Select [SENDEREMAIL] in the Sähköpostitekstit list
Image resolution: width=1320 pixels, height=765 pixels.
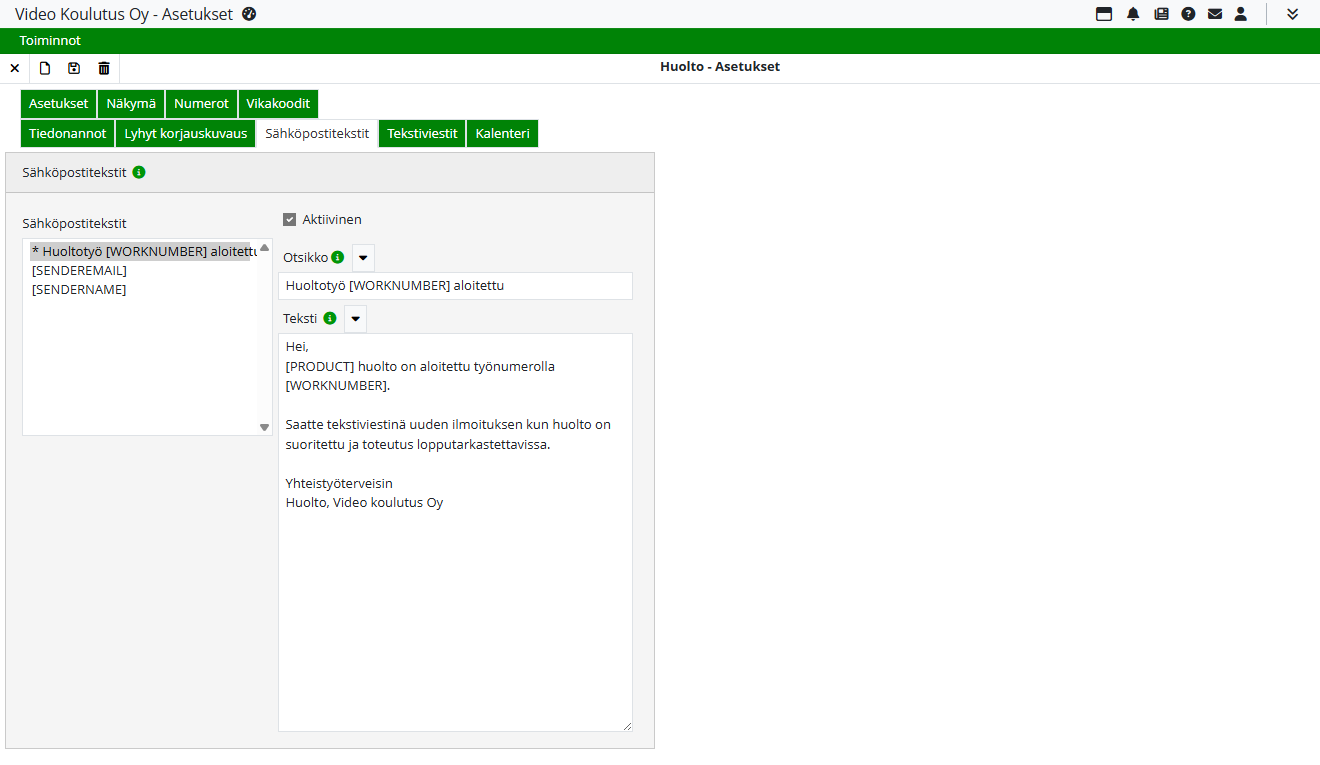pyautogui.click(x=80, y=270)
